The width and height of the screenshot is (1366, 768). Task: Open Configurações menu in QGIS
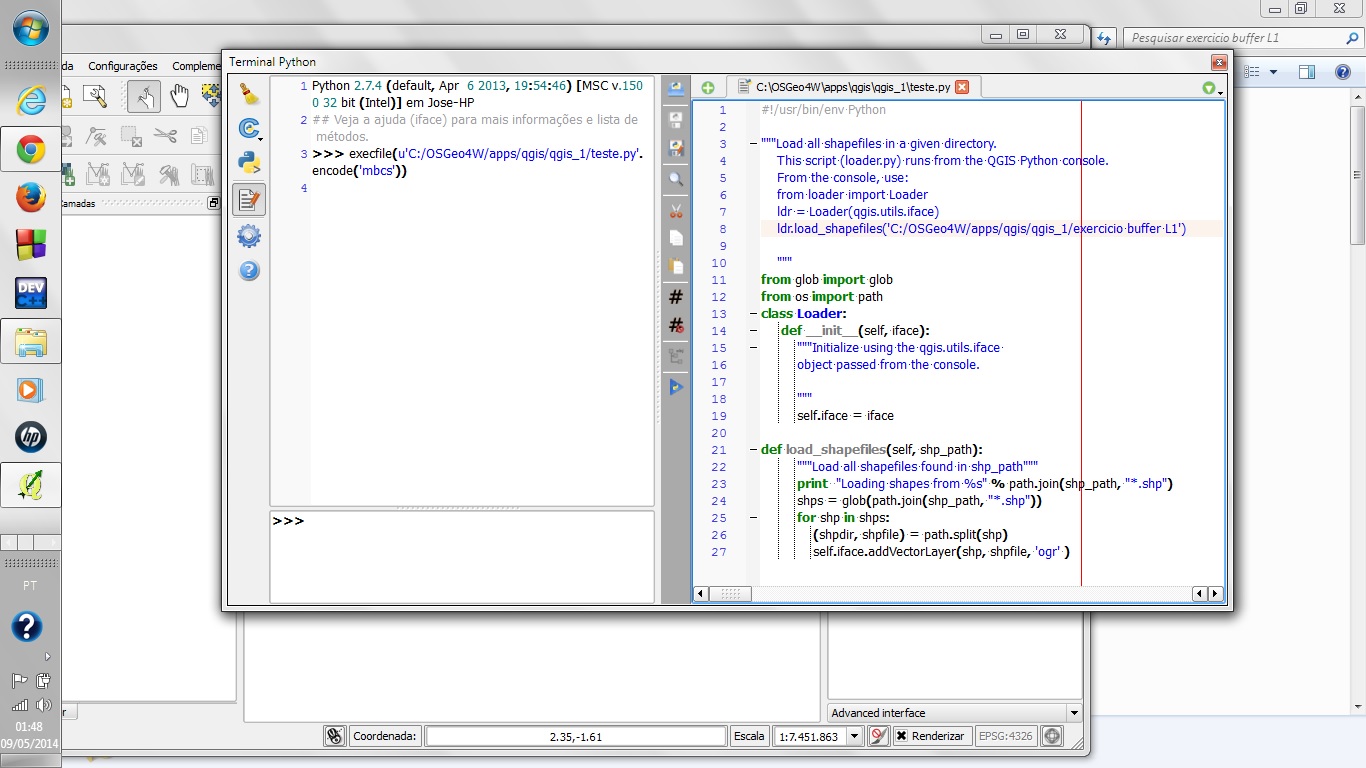(x=123, y=66)
